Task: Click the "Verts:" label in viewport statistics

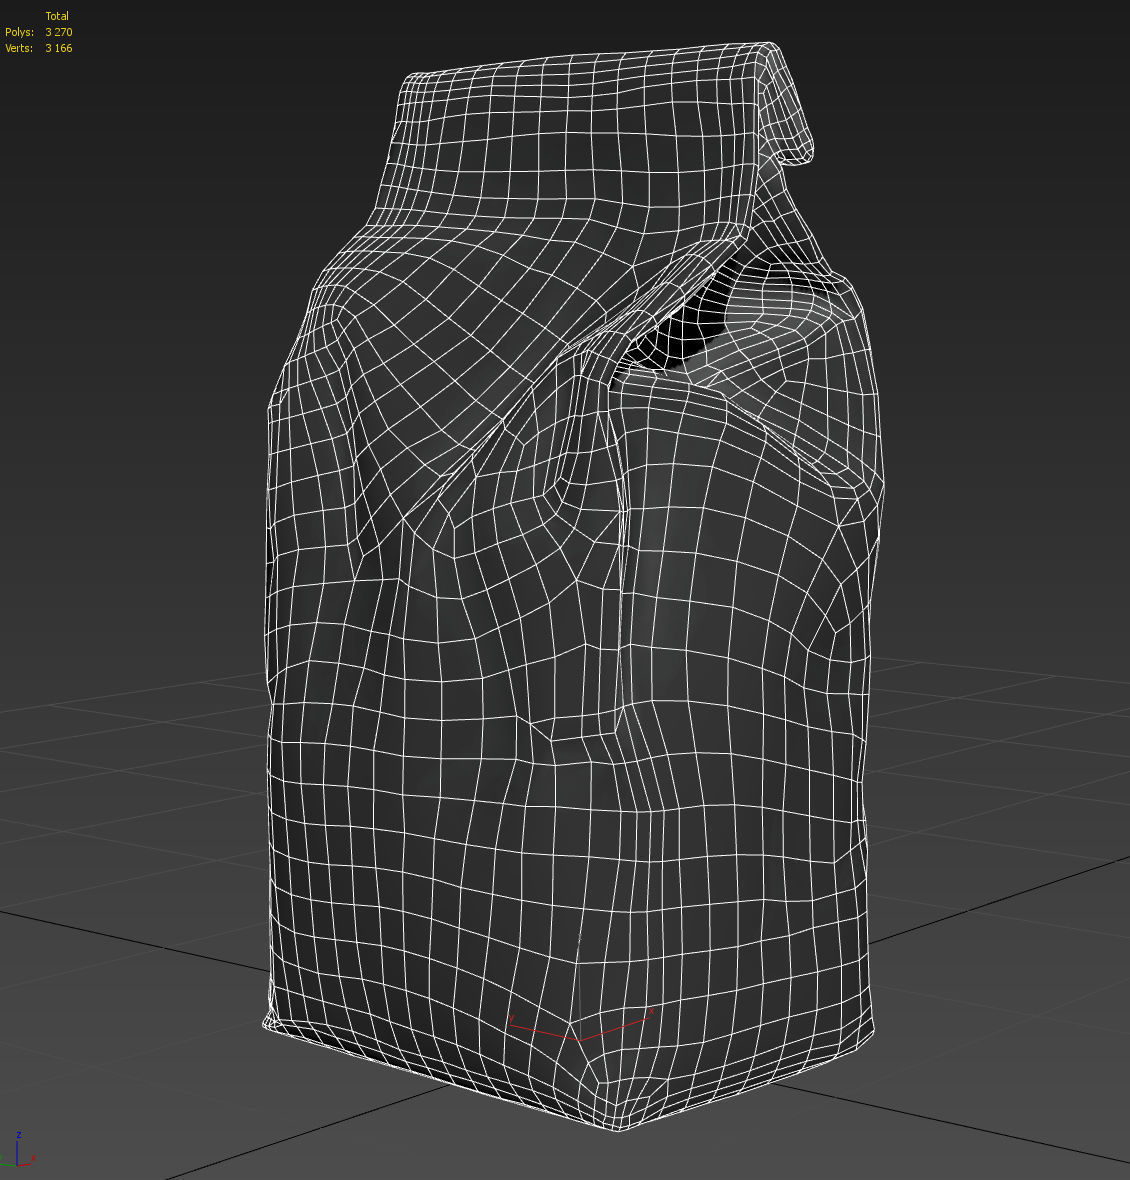Action: coord(20,48)
